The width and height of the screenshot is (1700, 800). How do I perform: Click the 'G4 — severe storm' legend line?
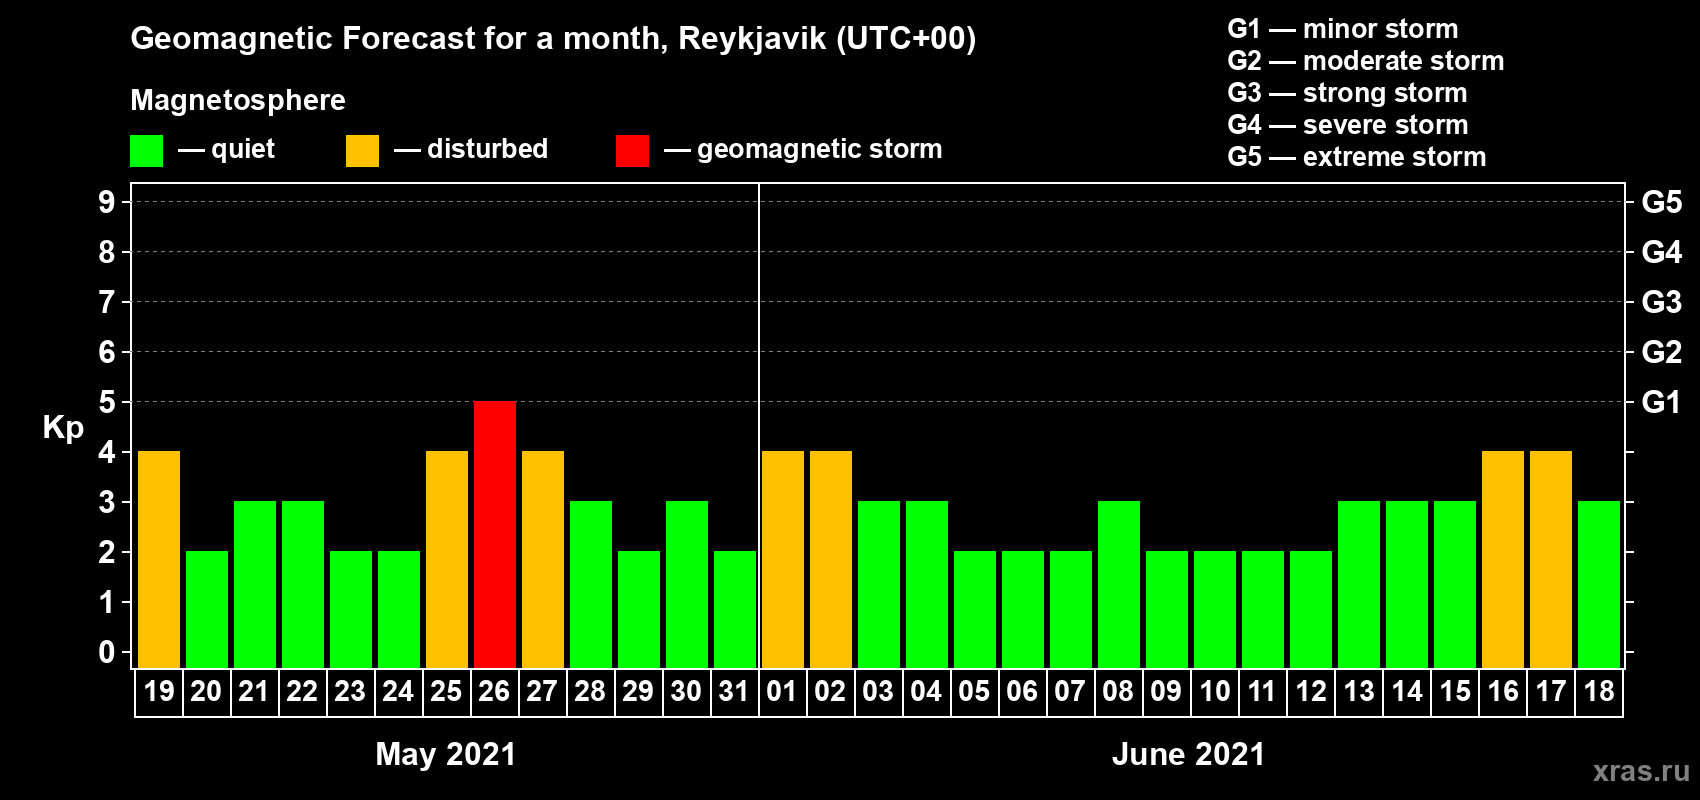tap(1348, 125)
